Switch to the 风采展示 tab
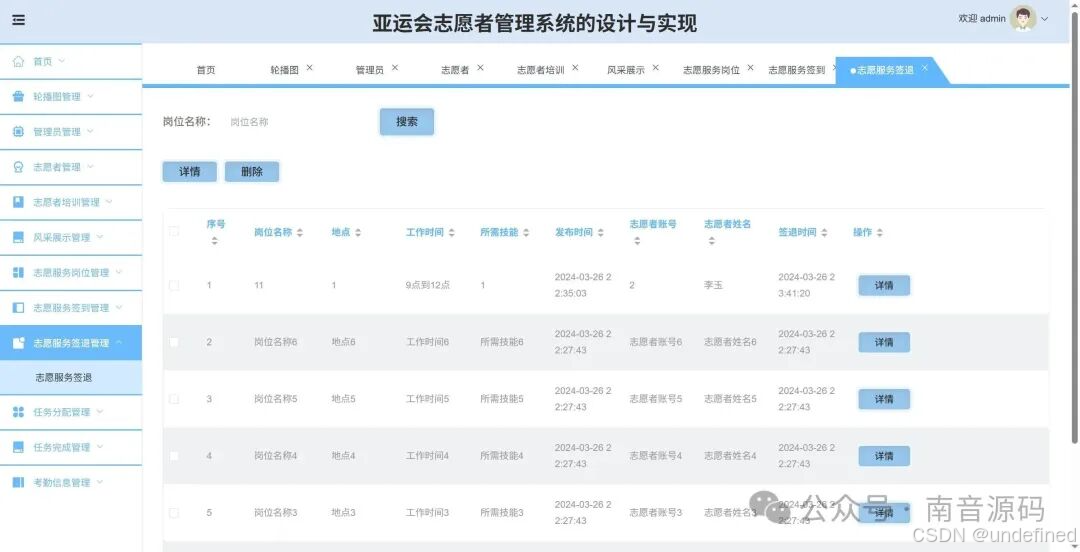The width and height of the screenshot is (1080, 552). click(626, 70)
